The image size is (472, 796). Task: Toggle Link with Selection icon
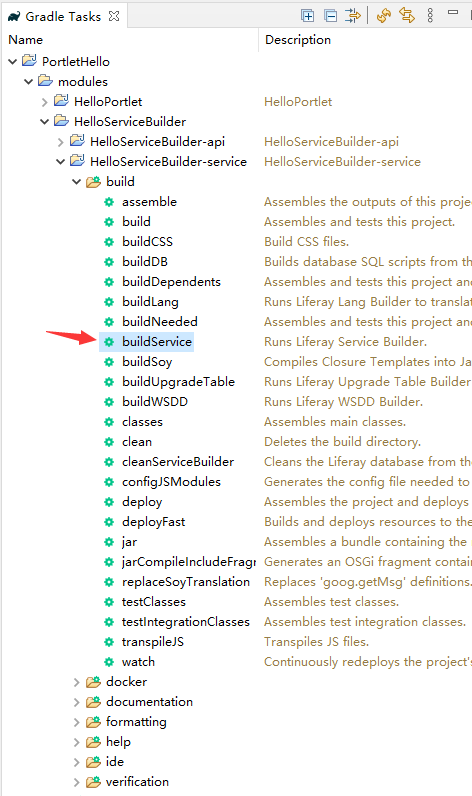point(407,16)
